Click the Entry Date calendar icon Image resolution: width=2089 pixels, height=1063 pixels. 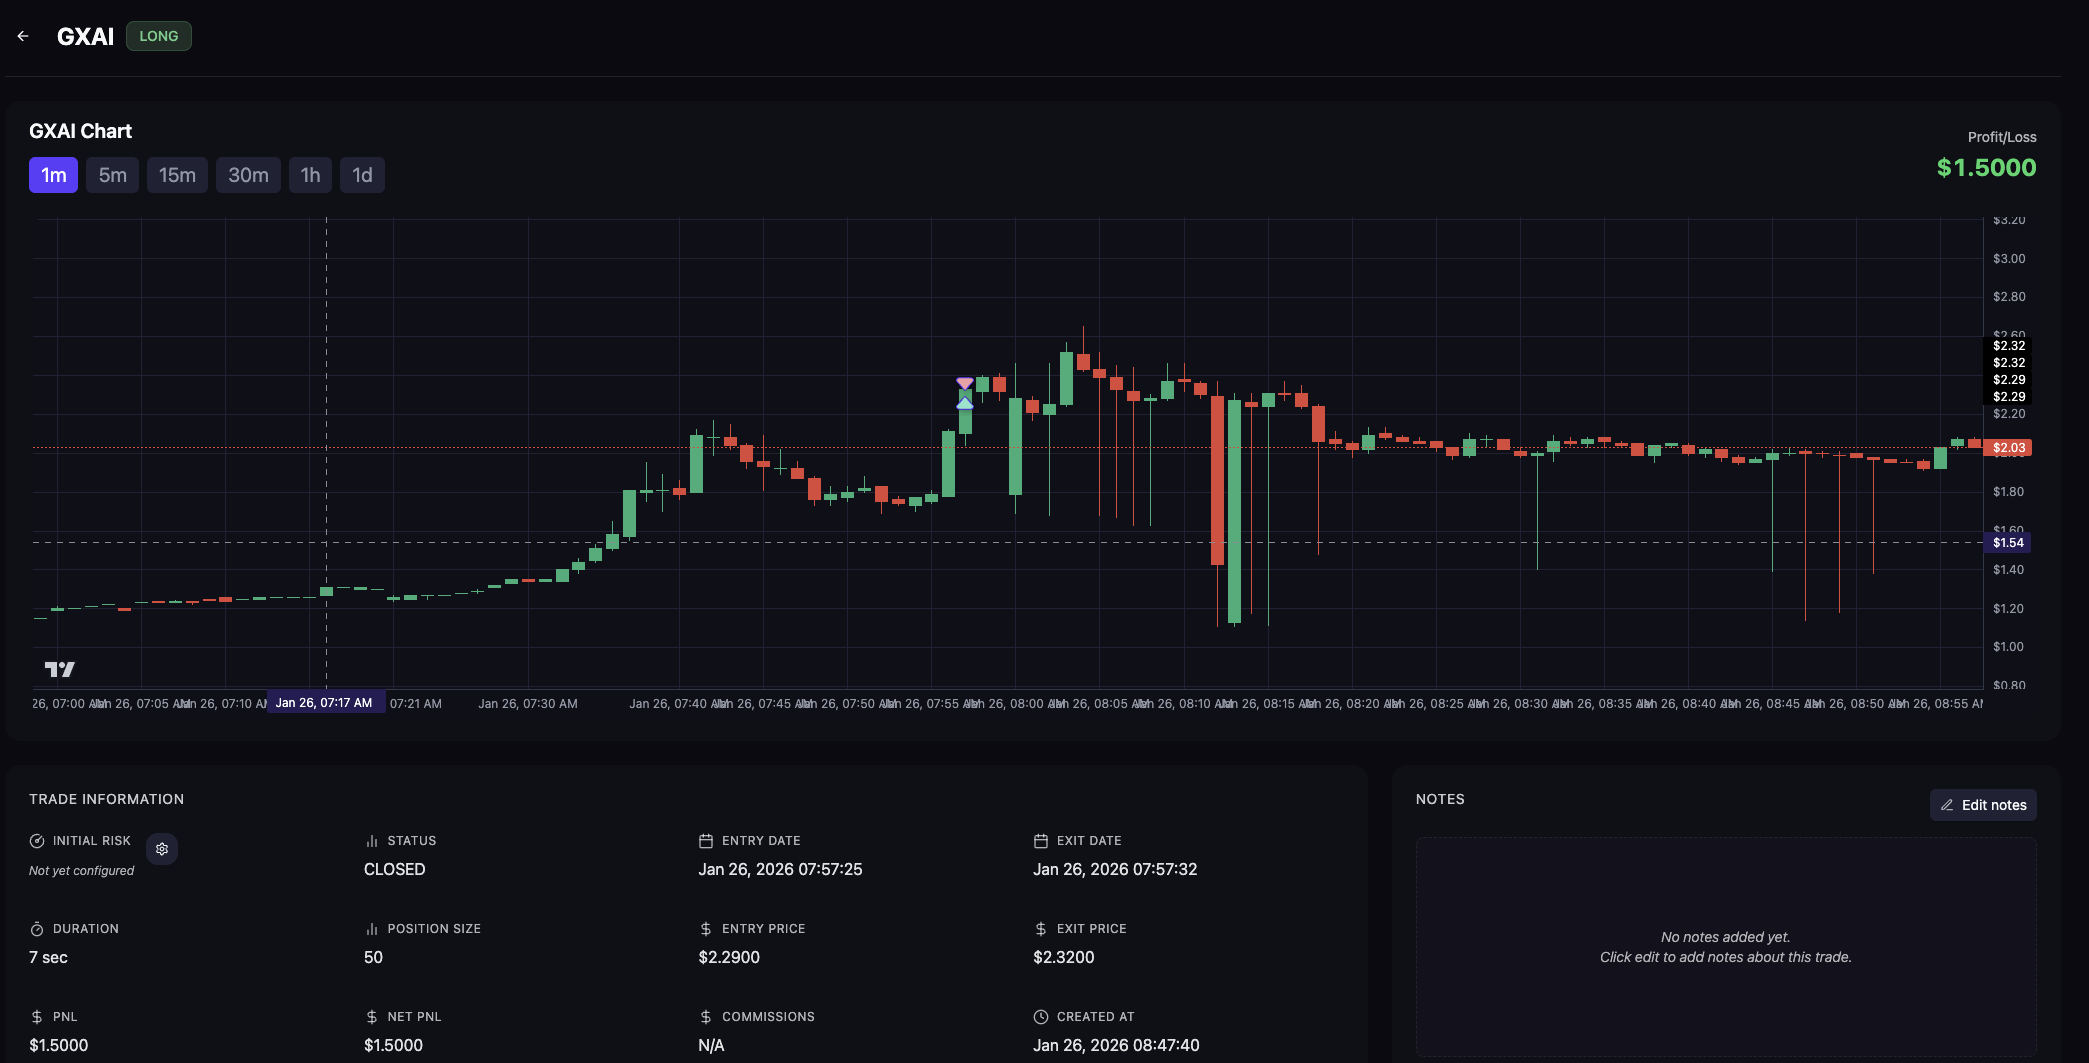[x=706, y=841]
